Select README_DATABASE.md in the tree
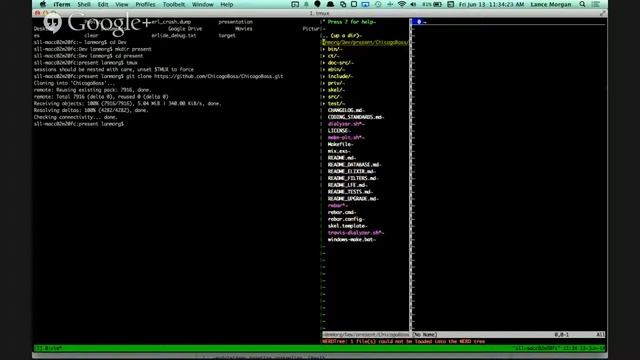 [354, 165]
